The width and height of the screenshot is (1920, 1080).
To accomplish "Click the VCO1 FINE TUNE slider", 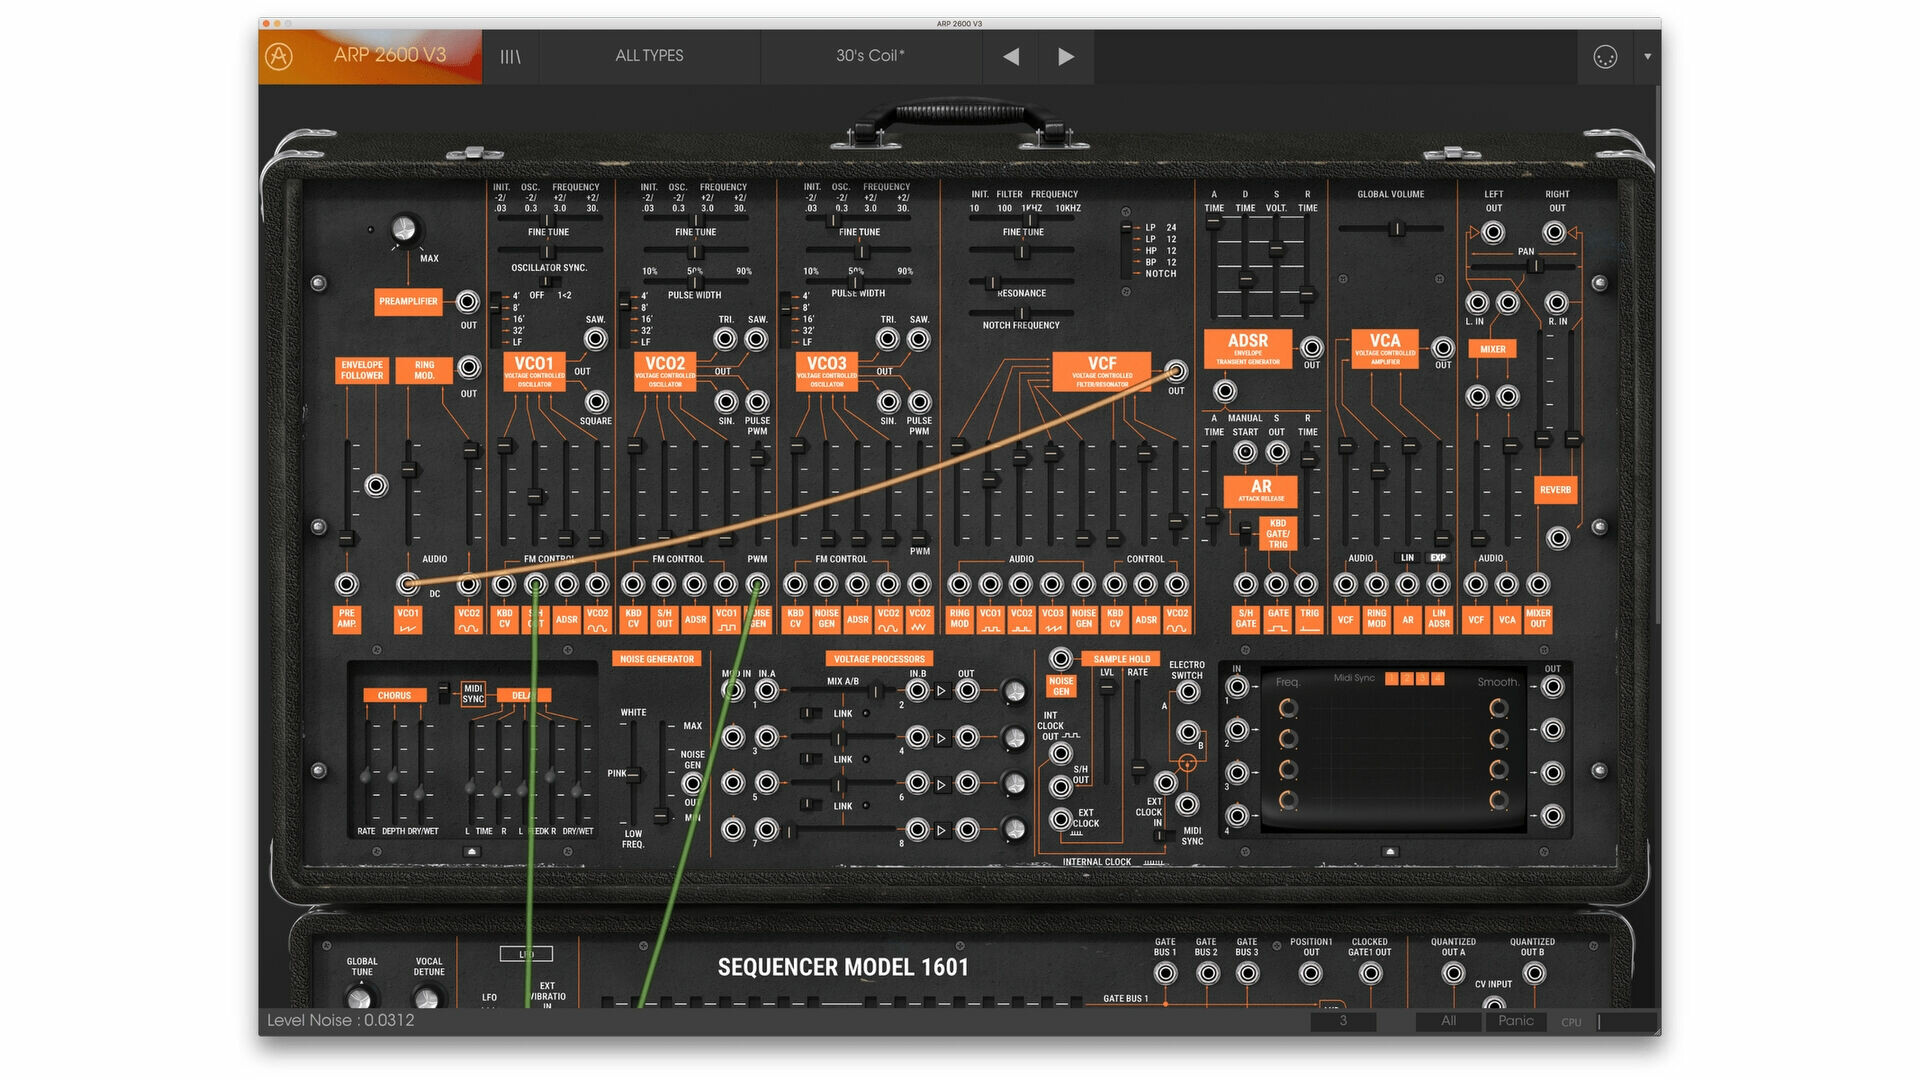I will pos(548,250).
